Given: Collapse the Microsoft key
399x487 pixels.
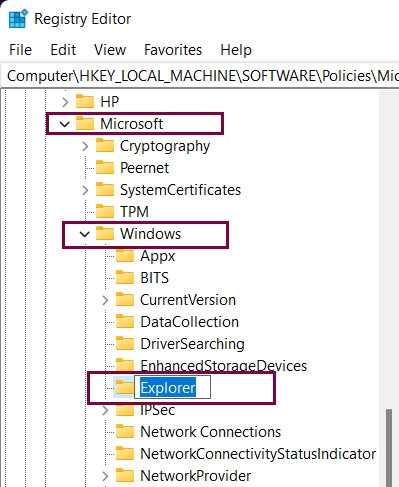Looking at the screenshot, I should [64, 124].
